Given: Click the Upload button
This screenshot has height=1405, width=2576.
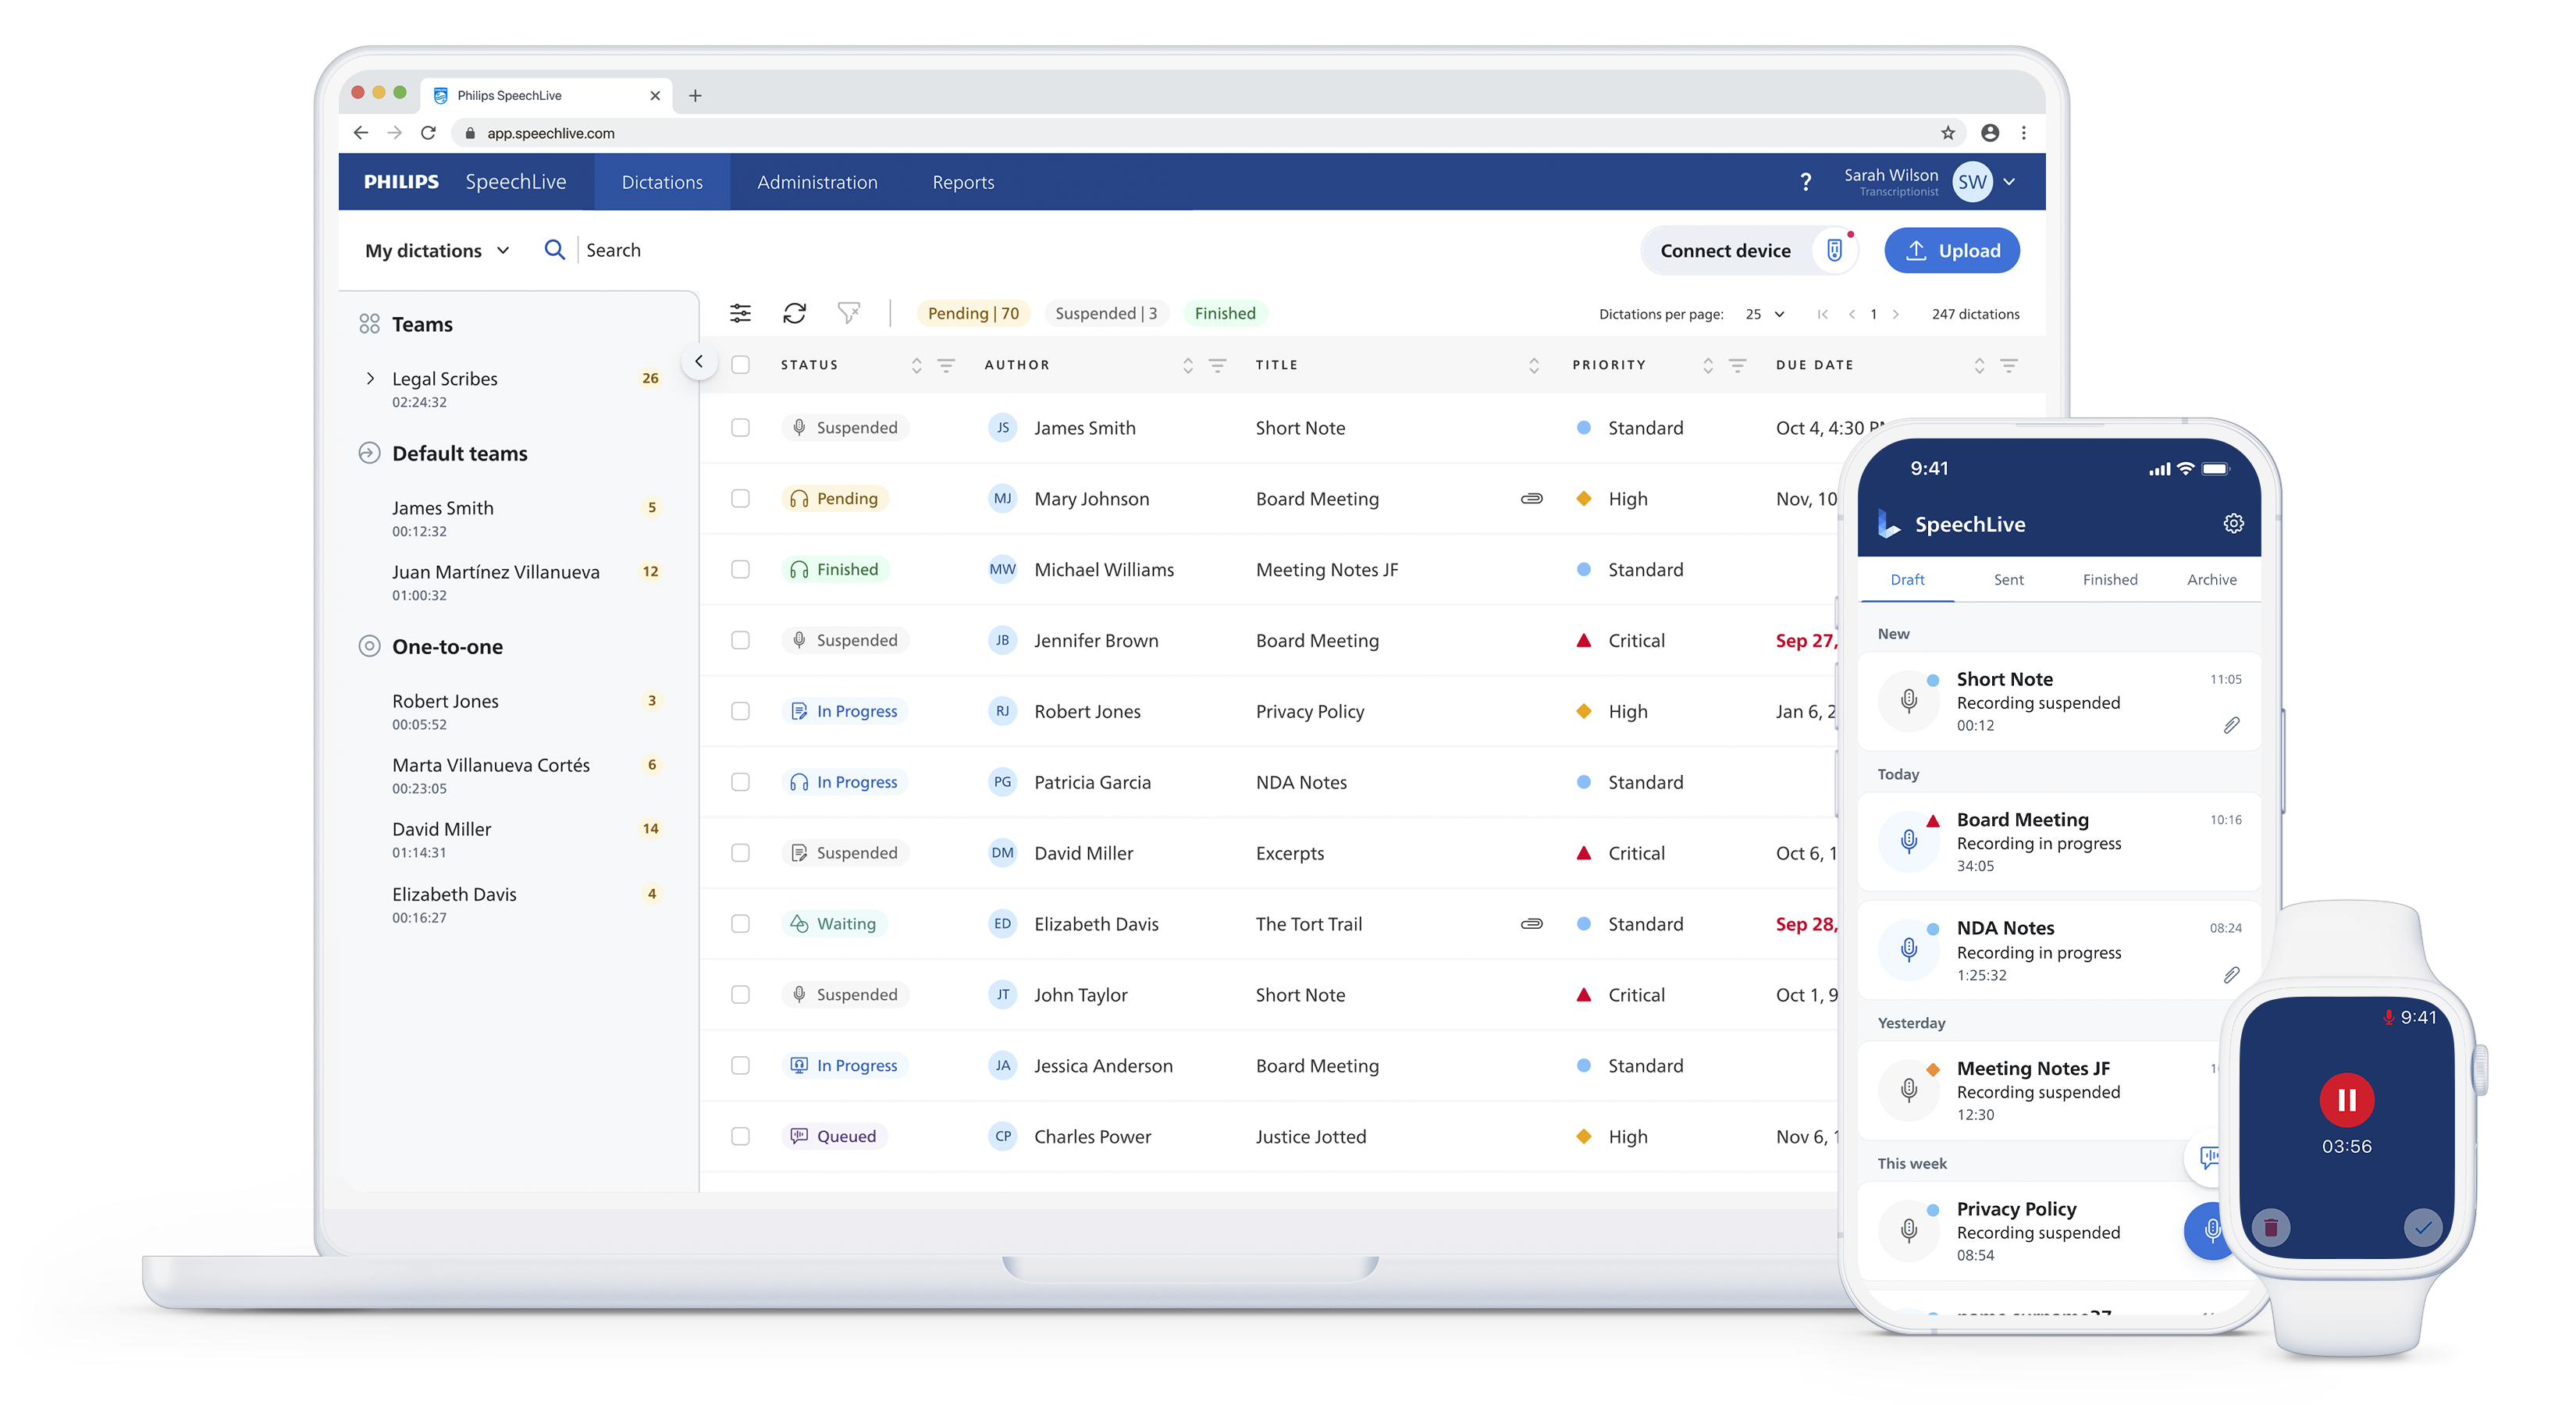Looking at the screenshot, I should tap(1951, 250).
